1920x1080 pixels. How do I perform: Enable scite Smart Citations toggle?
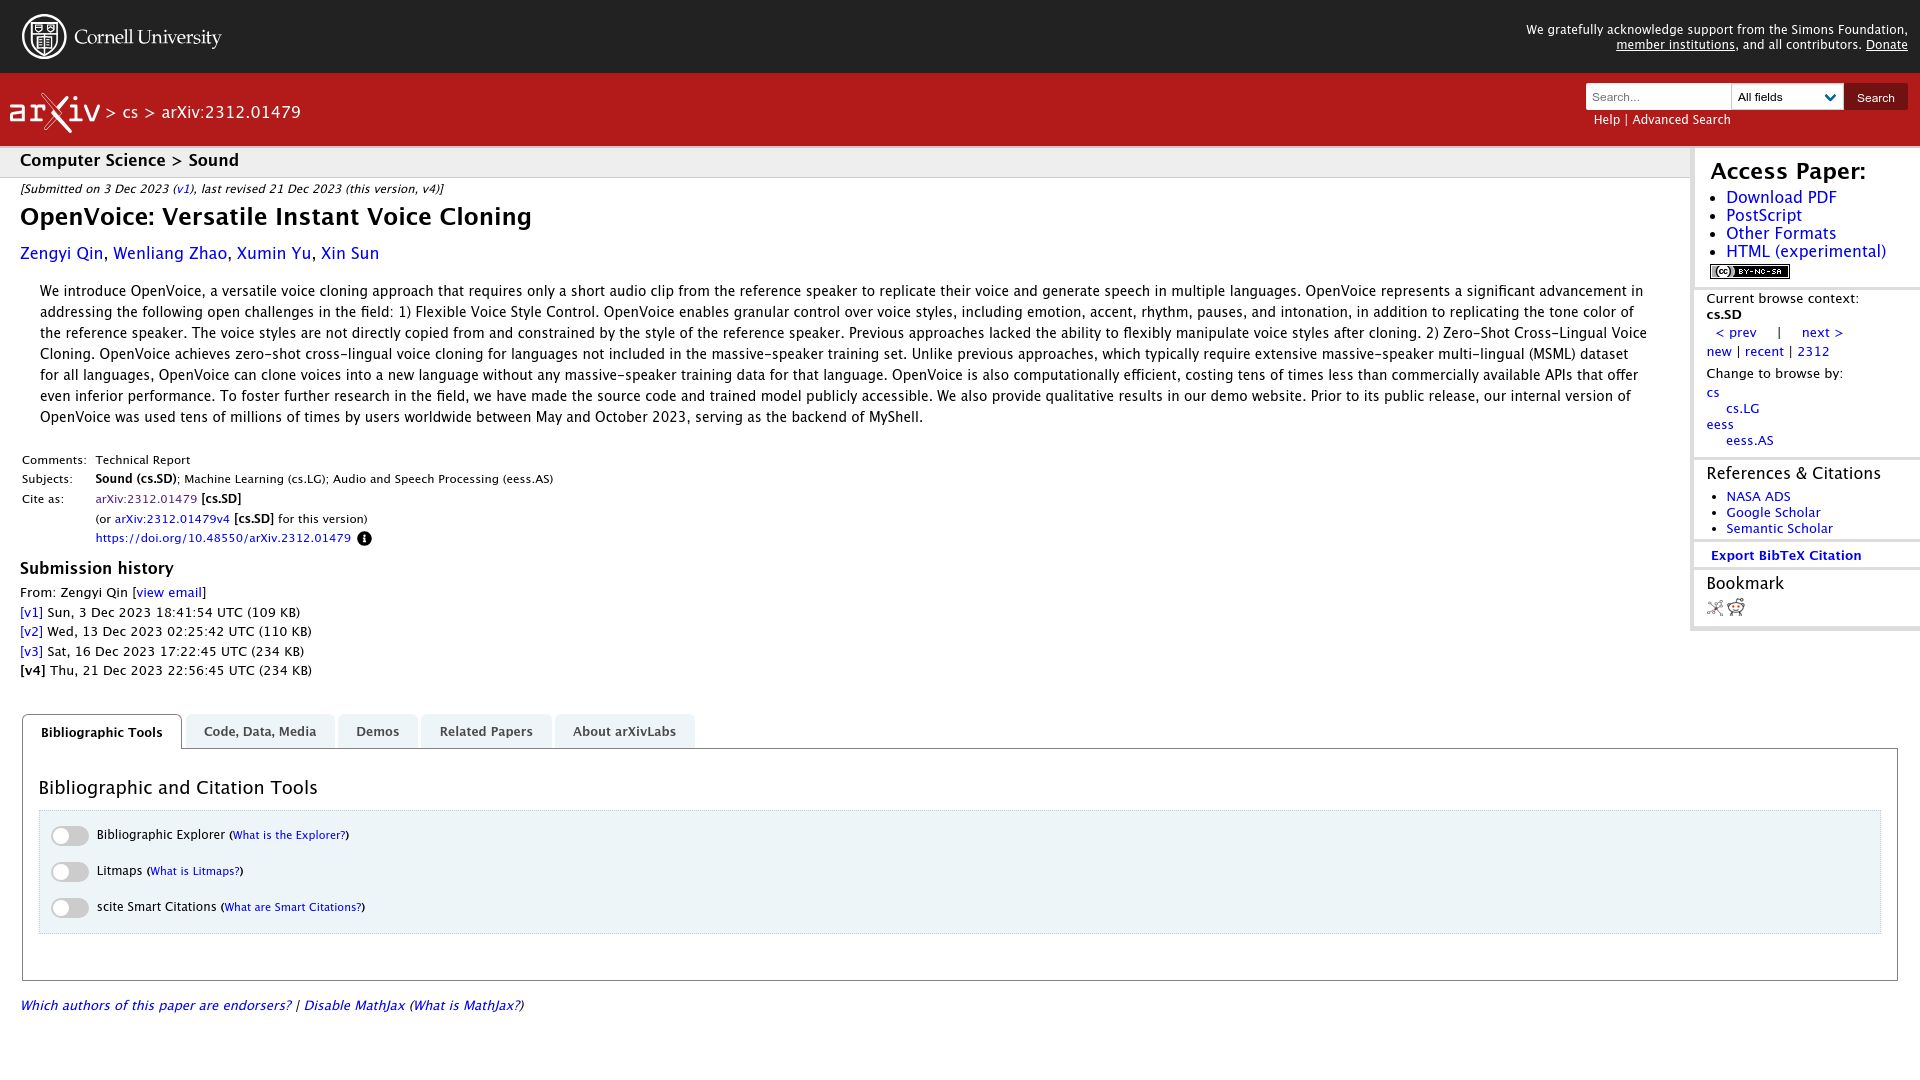70,908
